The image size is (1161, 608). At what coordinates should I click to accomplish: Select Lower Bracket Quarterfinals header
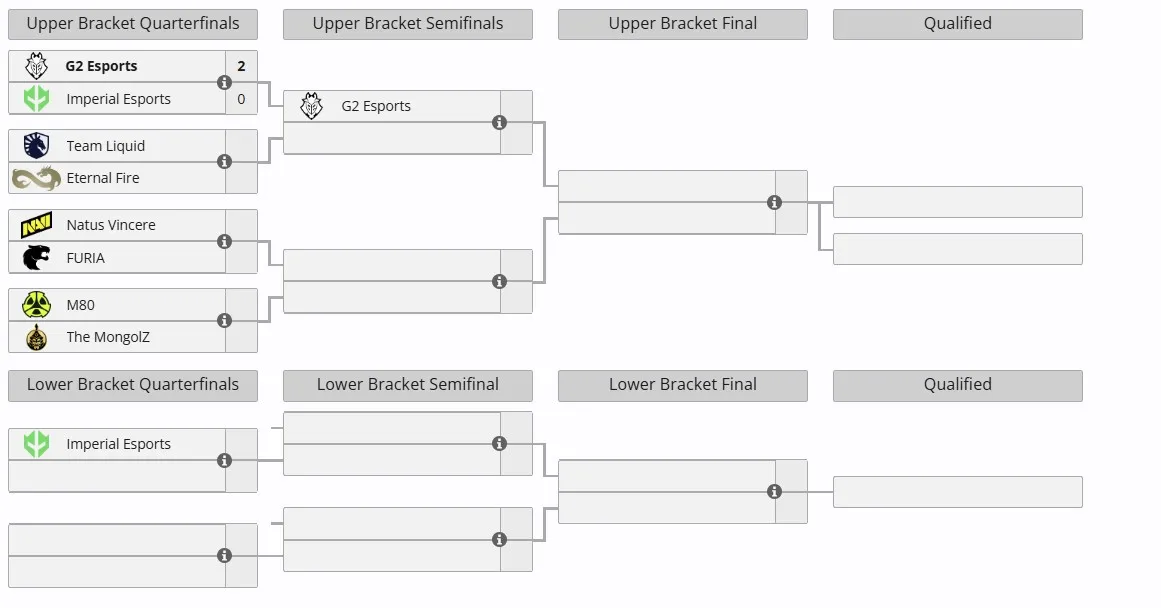coord(133,385)
